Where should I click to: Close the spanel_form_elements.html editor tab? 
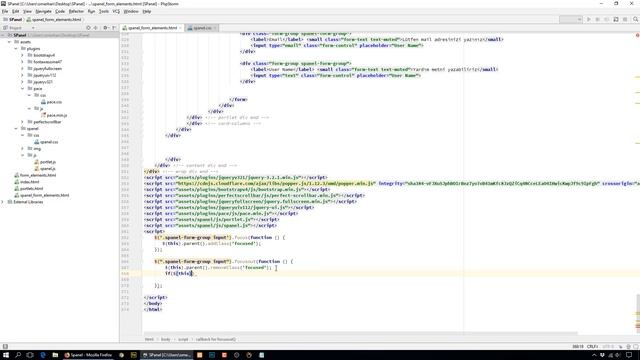(x=180, y=28)
